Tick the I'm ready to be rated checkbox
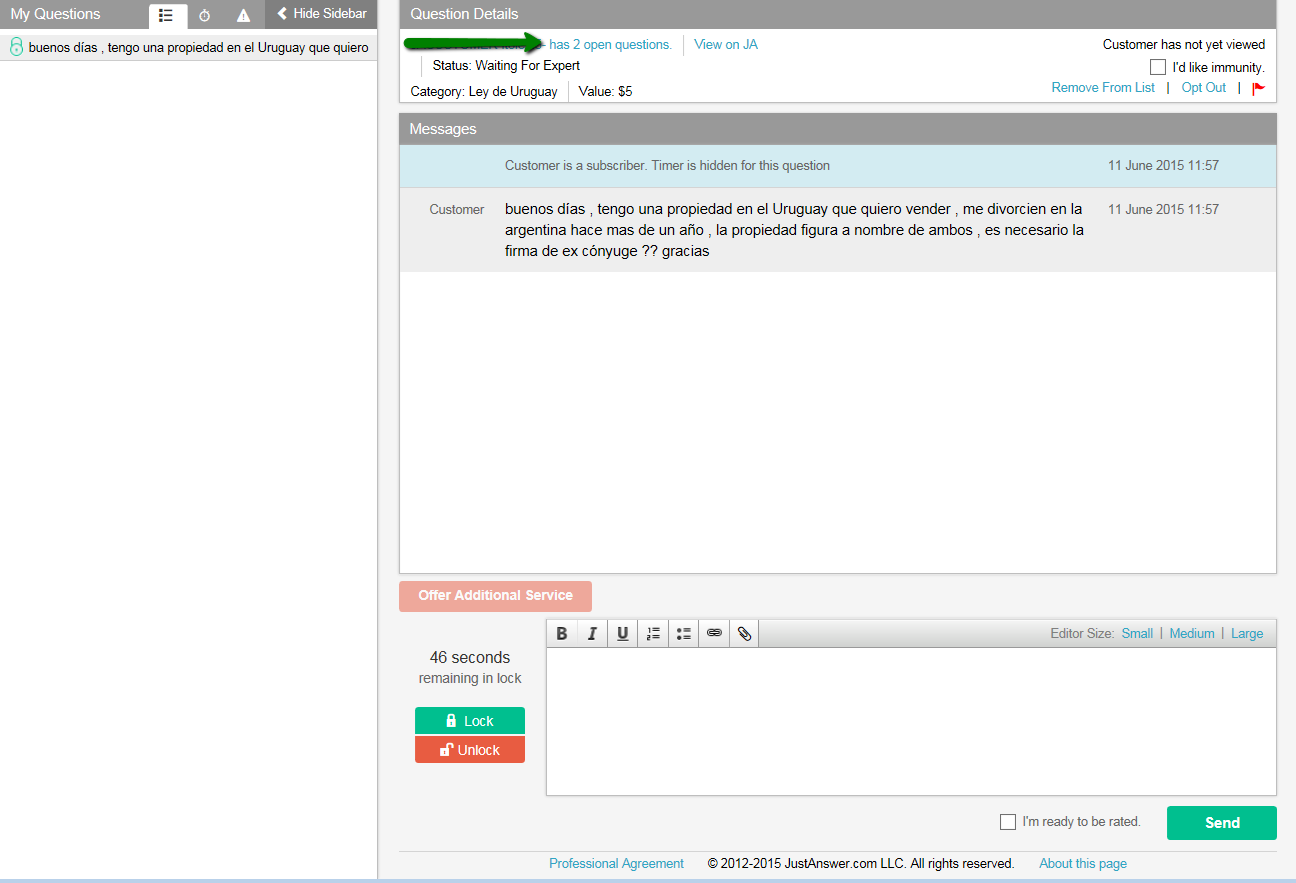This screenshot has width=1296, height=883. click(x=1008, y=822)
